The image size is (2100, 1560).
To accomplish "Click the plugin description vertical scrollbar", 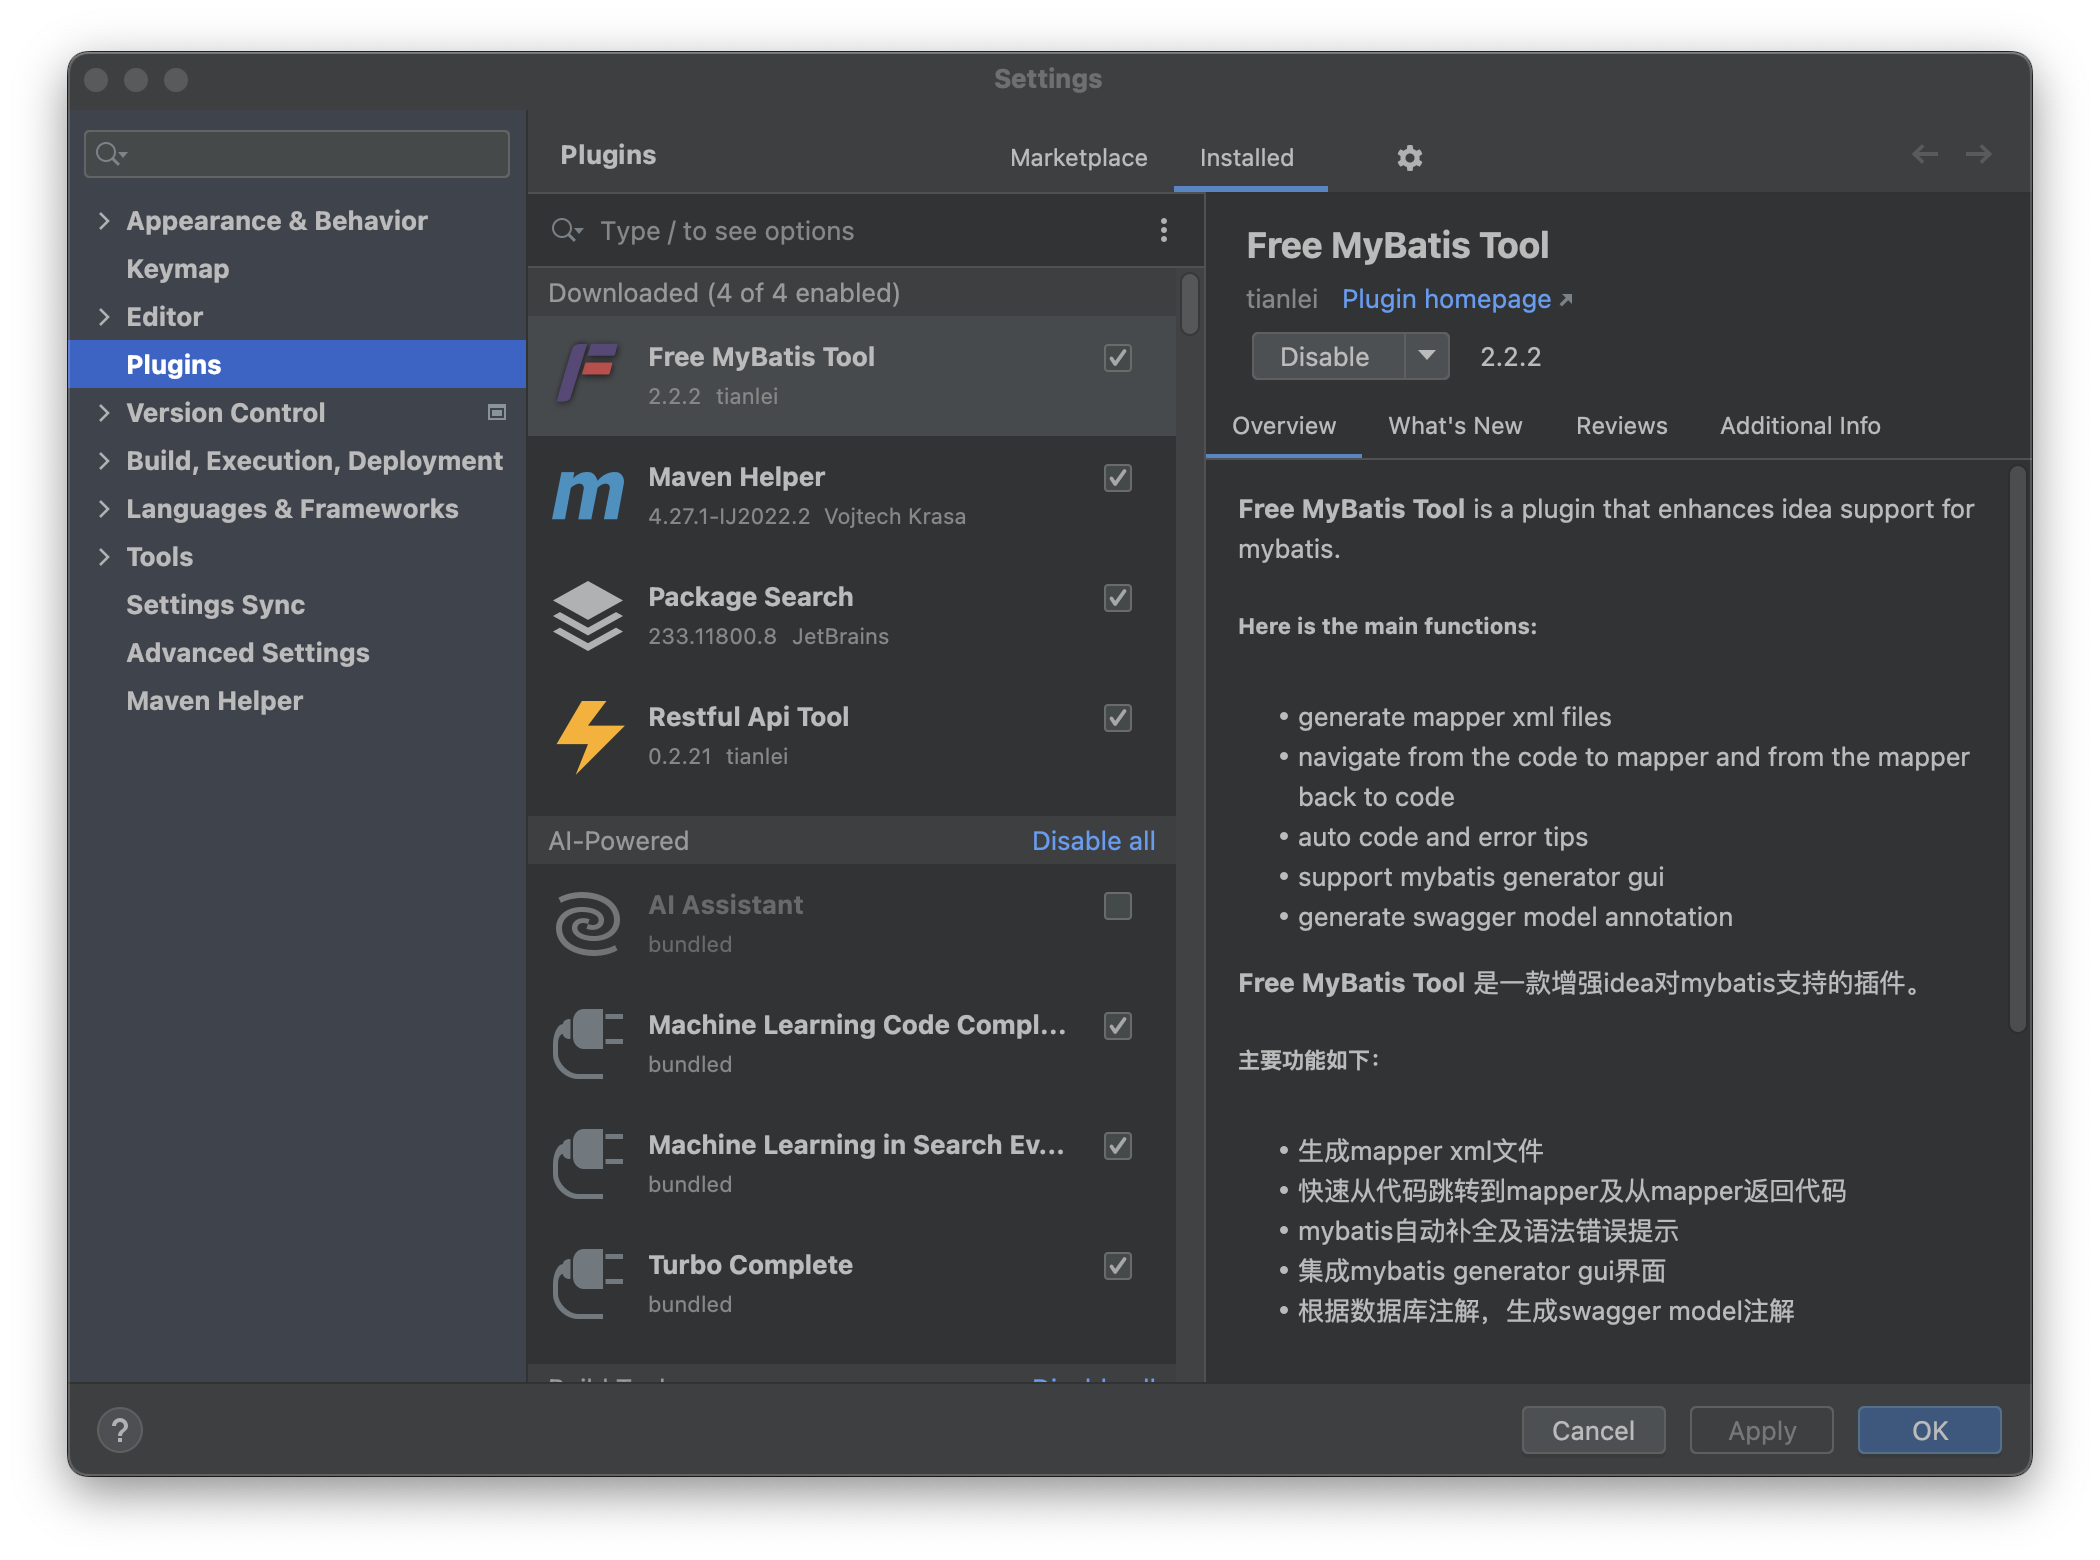I will (2018, 750).
